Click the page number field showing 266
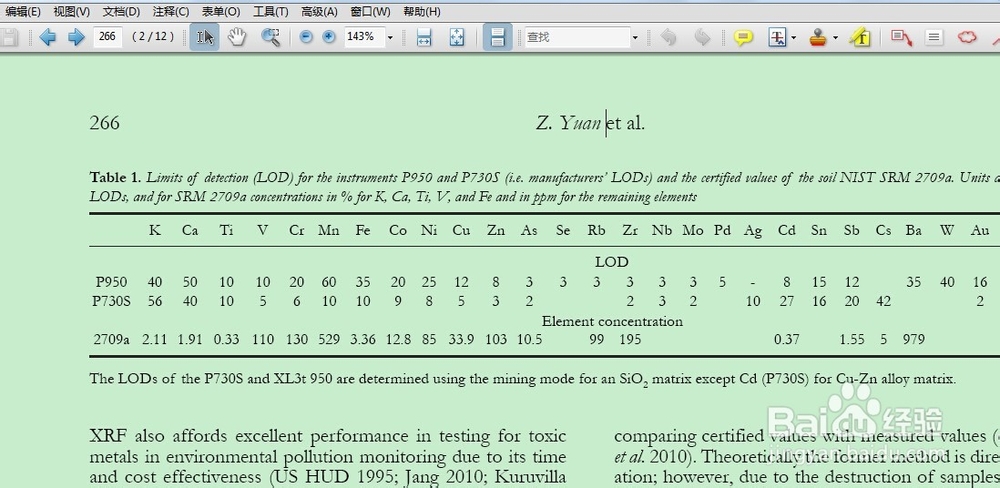1000x488 pixels. click(108, 36)
